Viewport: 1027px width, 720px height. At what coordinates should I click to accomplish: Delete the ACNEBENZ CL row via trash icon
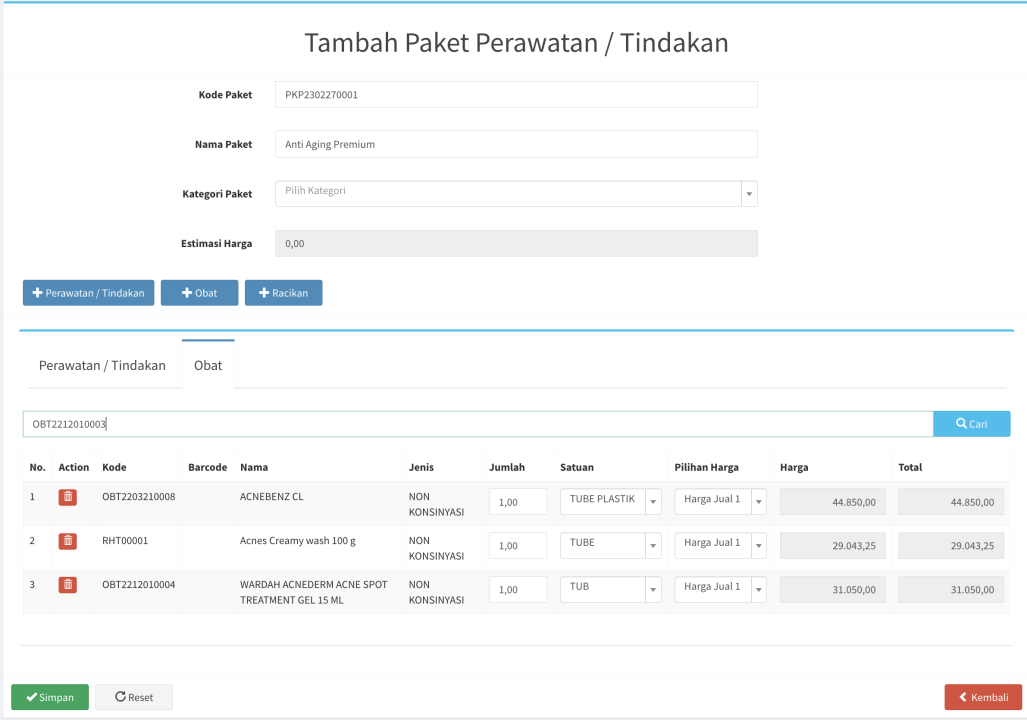(x=67, y=497)
